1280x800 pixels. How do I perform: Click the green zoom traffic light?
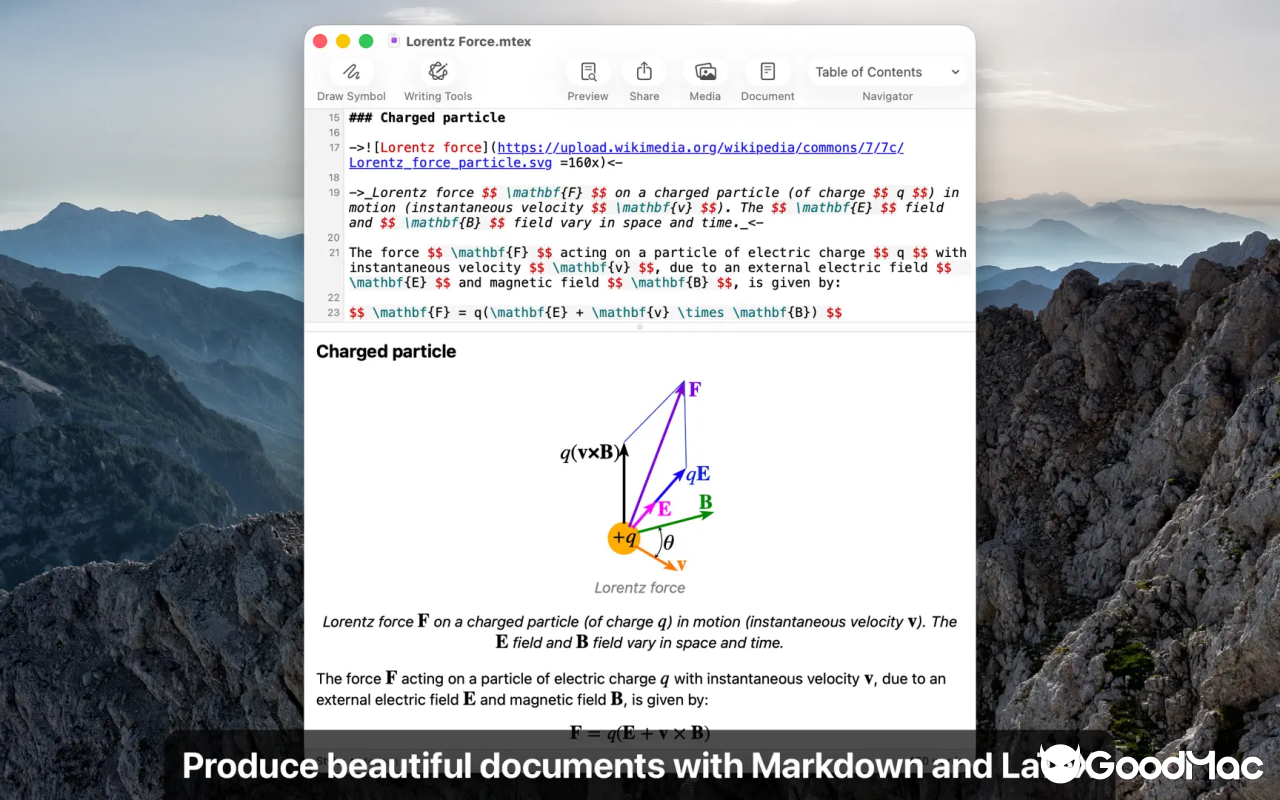click(x=365, y=41)
